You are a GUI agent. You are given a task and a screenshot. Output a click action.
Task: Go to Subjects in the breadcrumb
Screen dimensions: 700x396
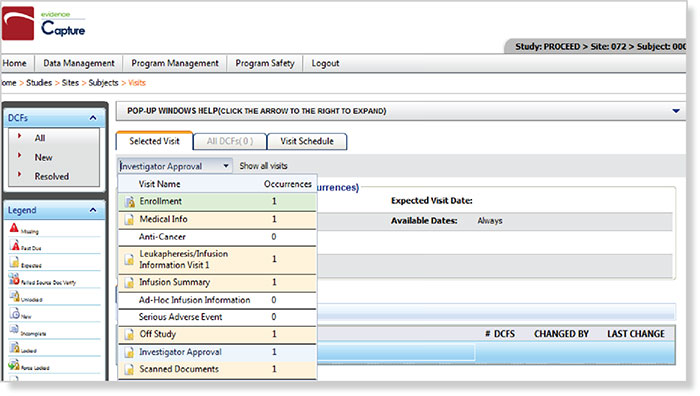[103, 83]
